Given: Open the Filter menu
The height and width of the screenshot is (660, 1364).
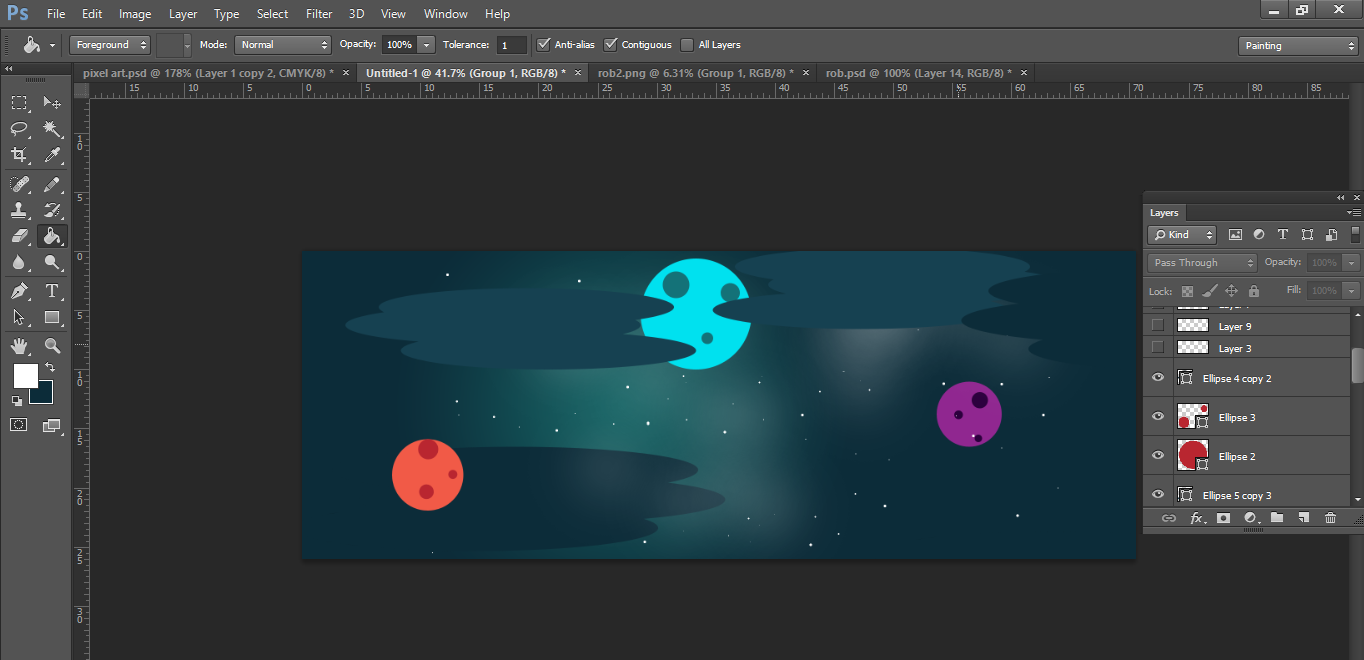Looking at the screenshot, I should [319, 14].
